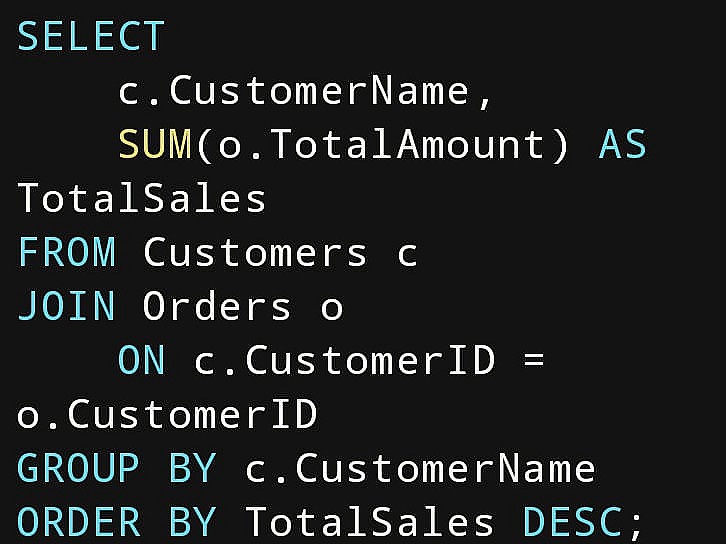The image size is (726, 544).
Task: Click the GROUP BY keywords
Action: point(117,468)
